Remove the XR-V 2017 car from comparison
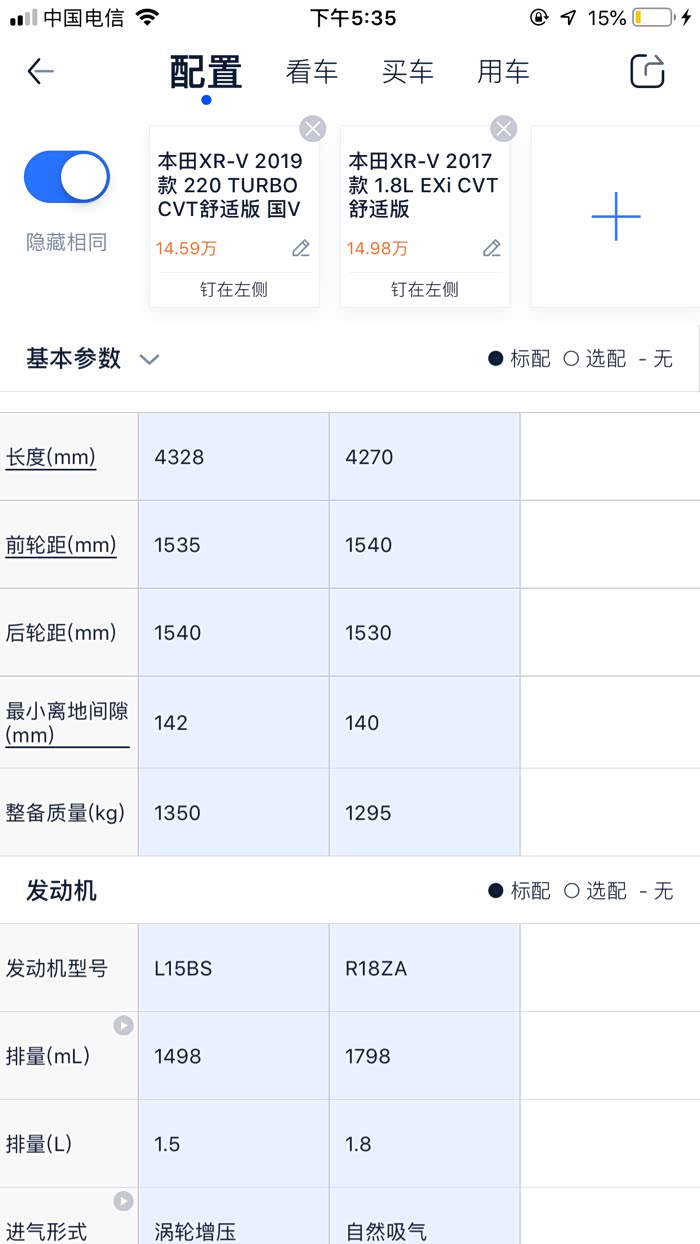This screenshot has height=1244, width=700. tap(503, 128)
